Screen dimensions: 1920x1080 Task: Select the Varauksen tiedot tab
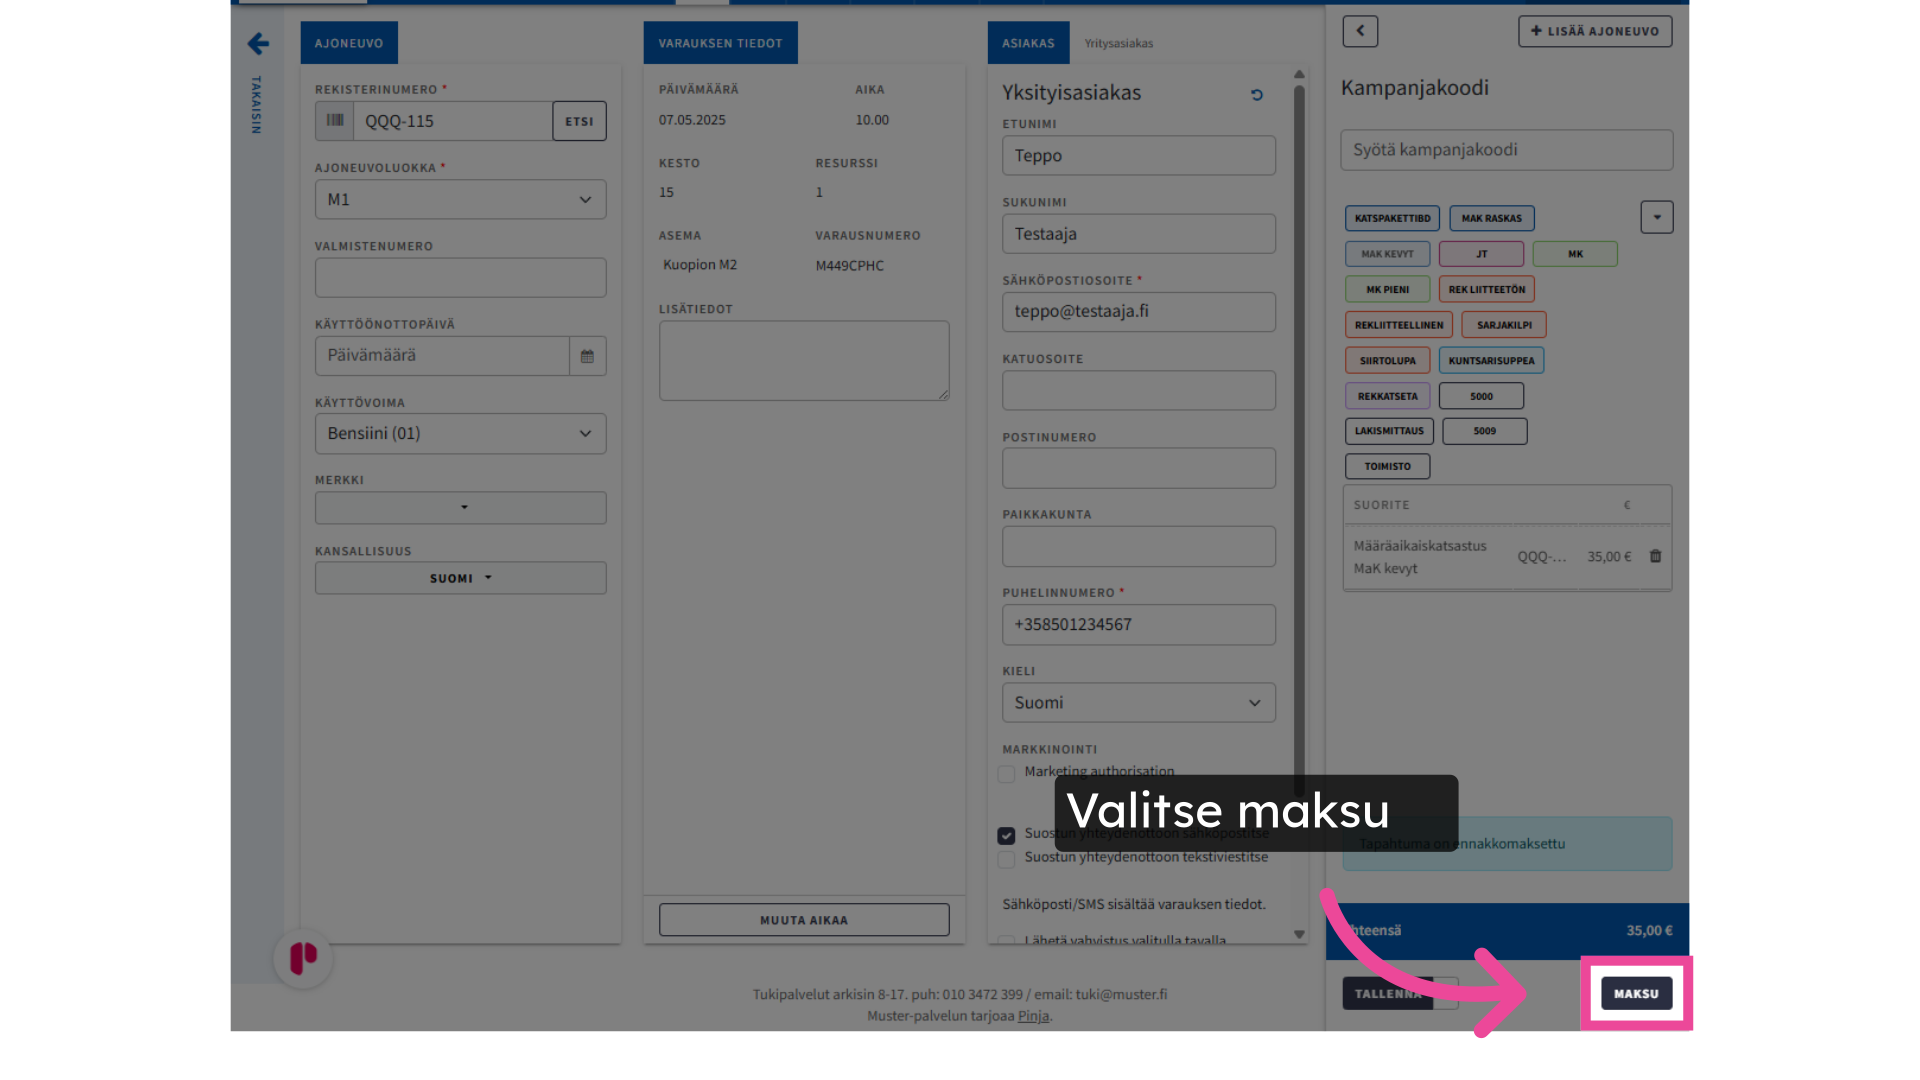[x=720, y=43]
